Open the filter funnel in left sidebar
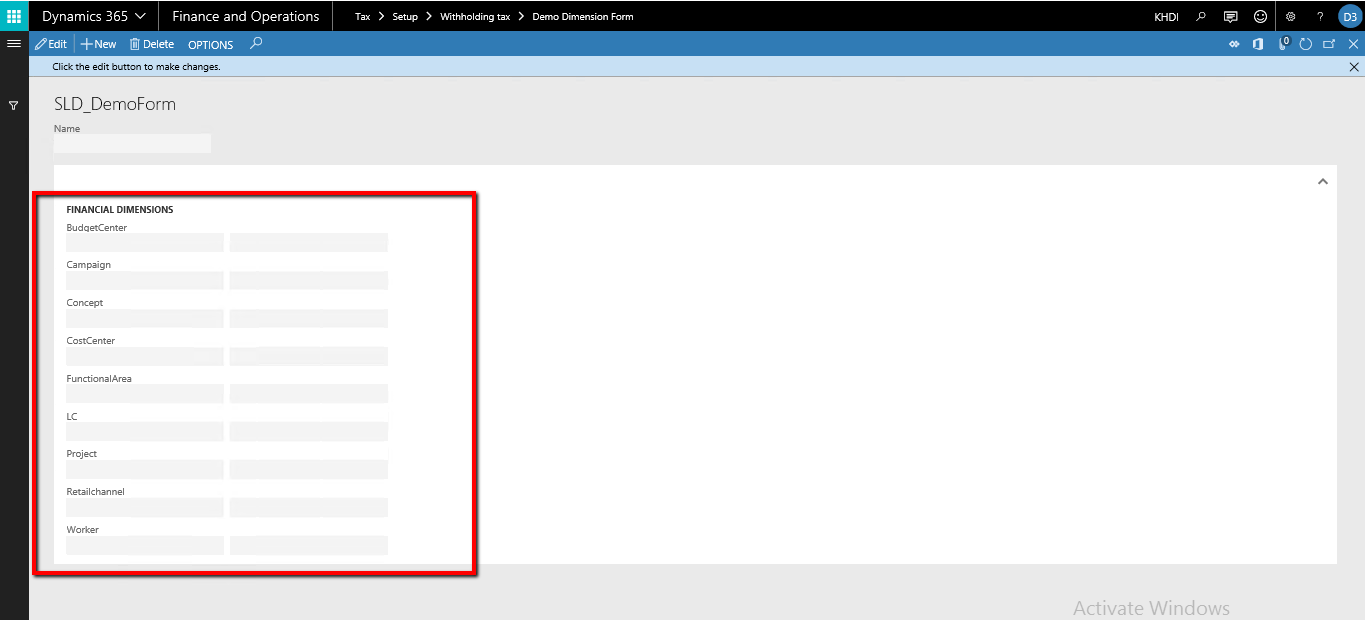 (13, 105)
